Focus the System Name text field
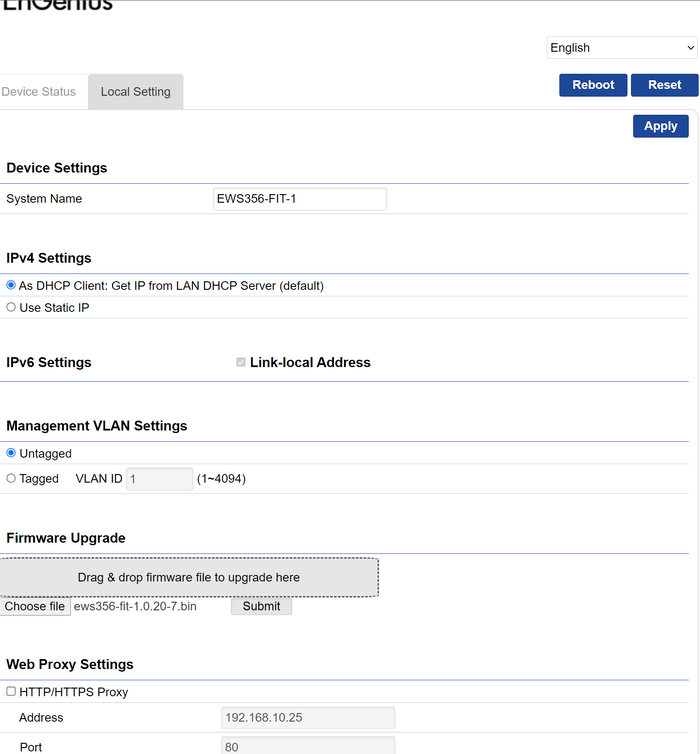Screen dimensions: 700x754 [300, 199]
